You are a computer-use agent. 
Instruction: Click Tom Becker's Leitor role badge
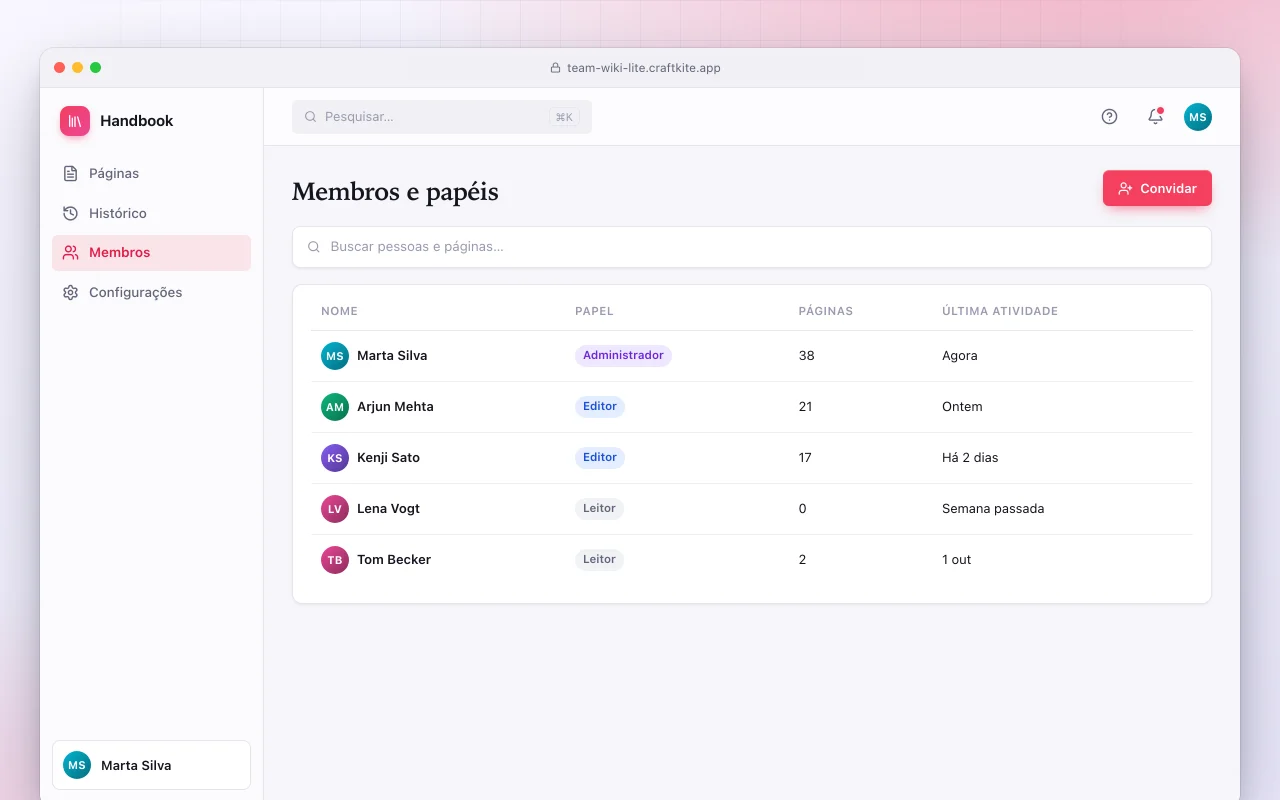coord(599,559)
